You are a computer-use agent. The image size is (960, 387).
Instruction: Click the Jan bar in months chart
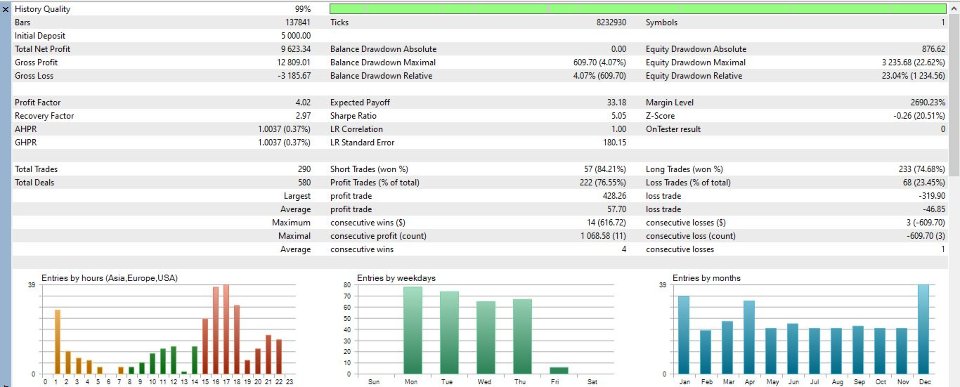click(683, 335)
